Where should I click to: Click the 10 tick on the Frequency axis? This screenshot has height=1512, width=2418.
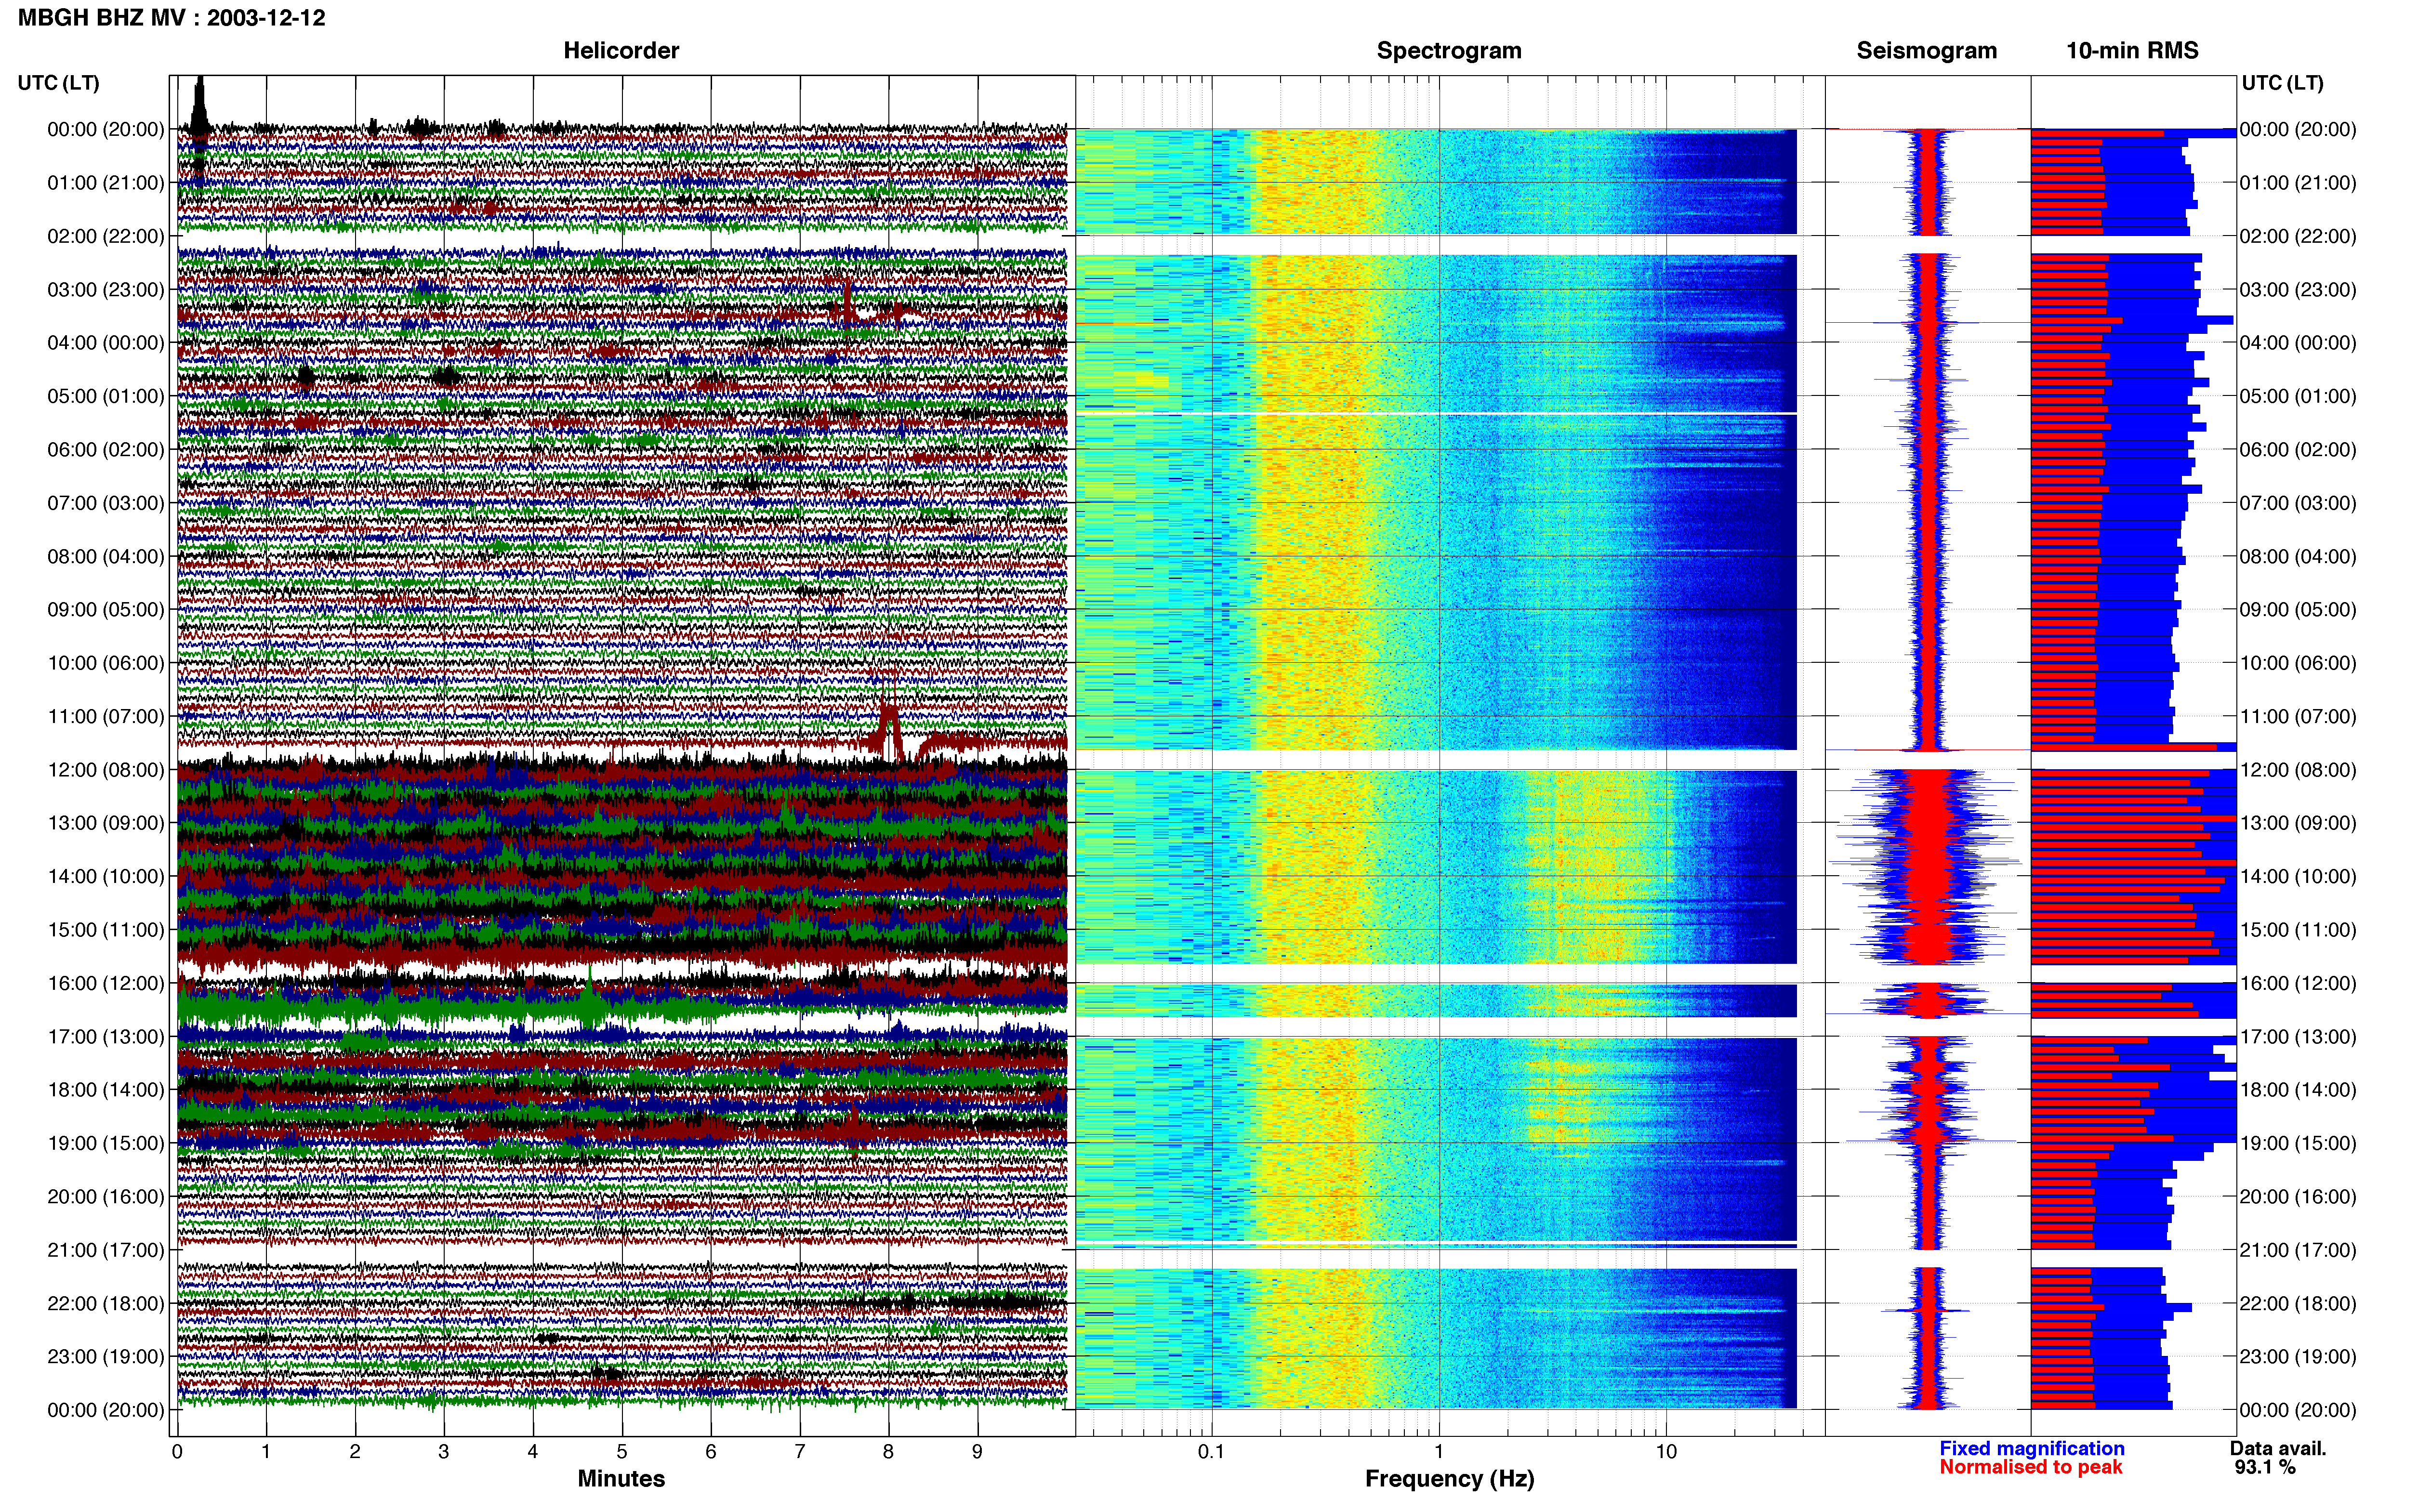point(1666,1452)
